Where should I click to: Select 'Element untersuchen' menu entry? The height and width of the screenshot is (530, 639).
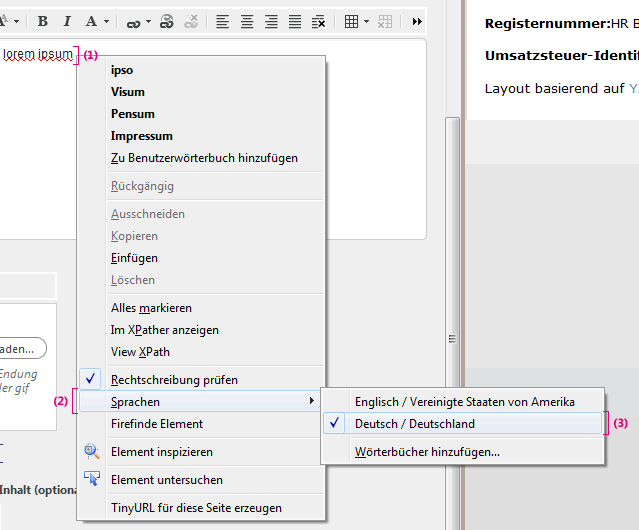(x=202, y=480)
